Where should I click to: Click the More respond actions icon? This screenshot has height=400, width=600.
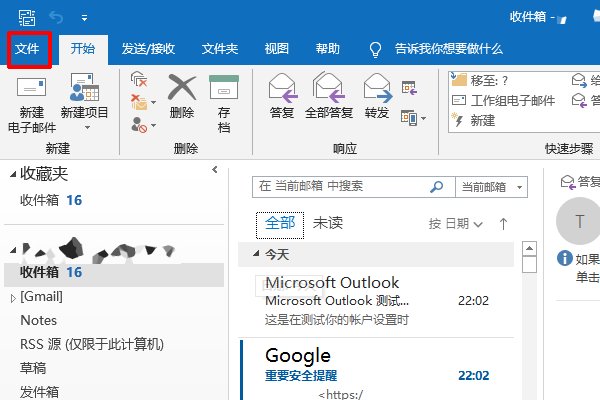click(409, 118)
